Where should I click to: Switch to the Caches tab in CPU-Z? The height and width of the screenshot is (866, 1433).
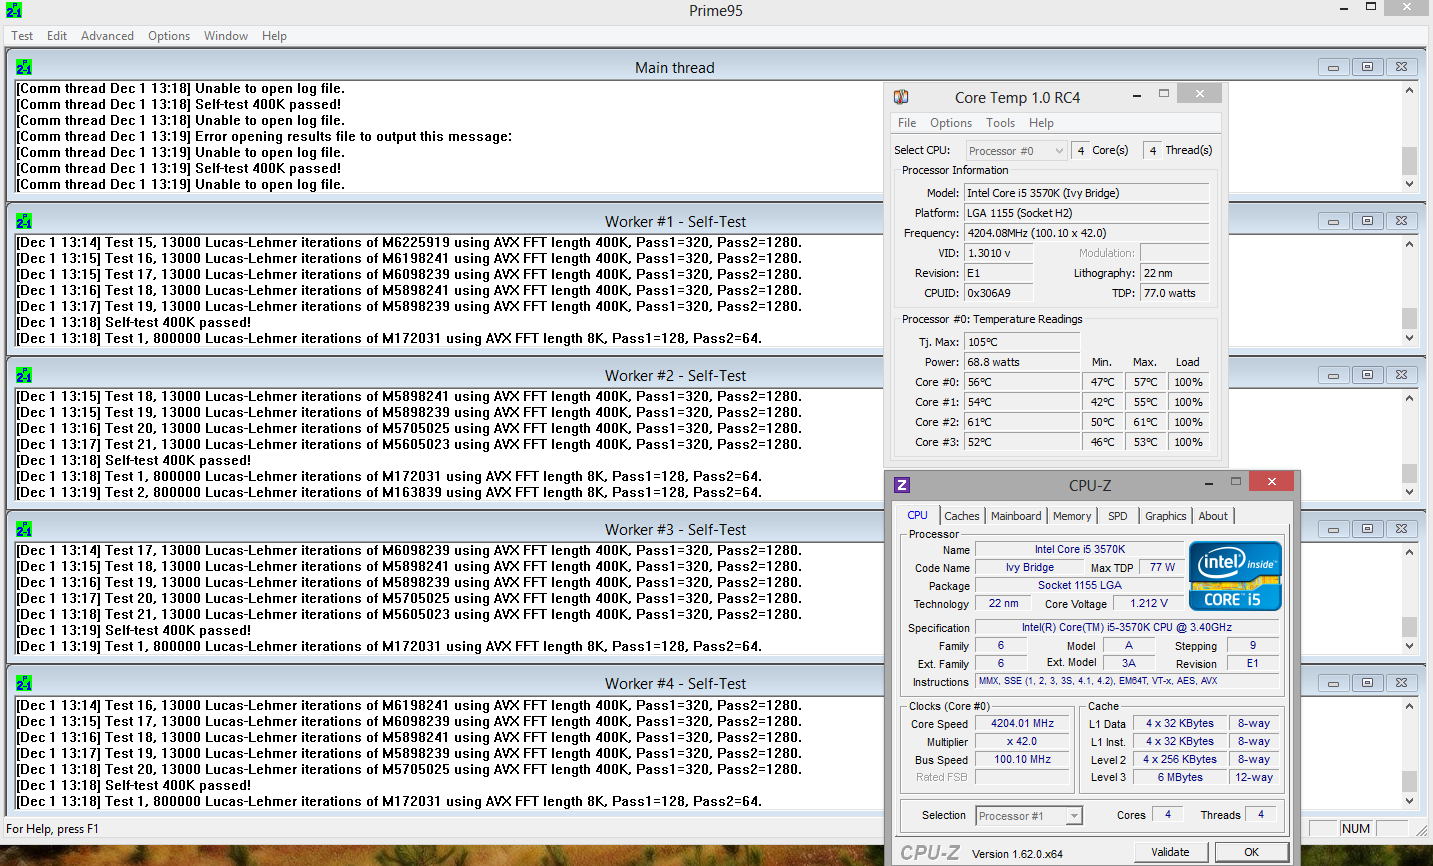coord(962,516)
